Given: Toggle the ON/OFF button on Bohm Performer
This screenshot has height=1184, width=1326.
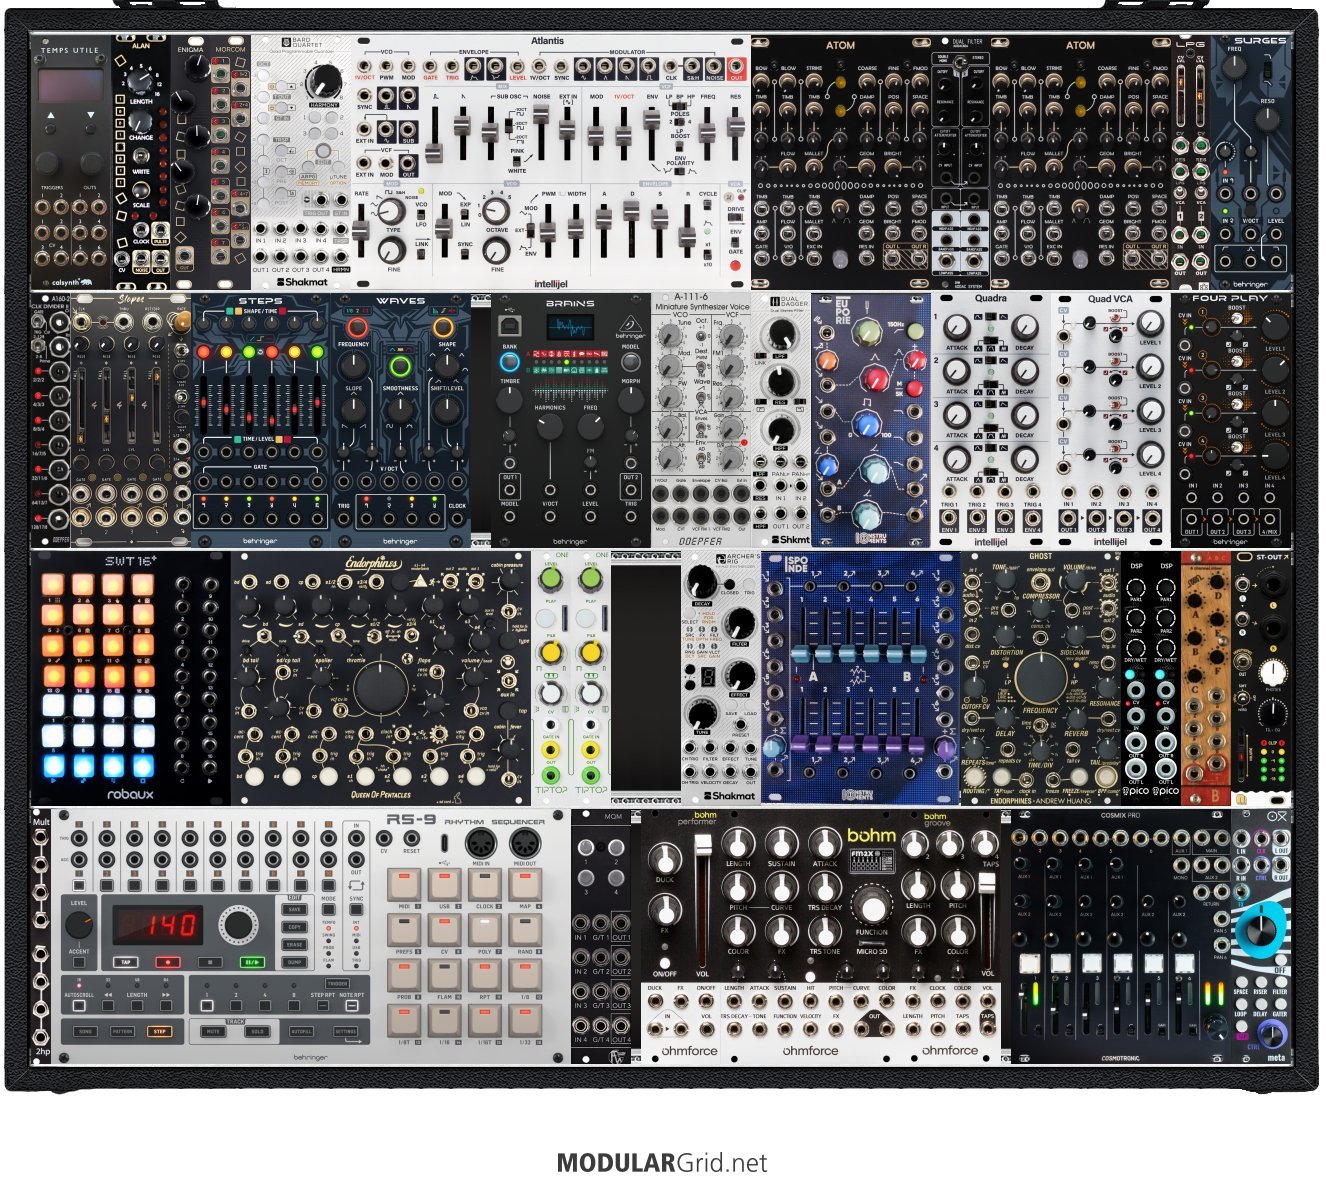Looking at the screenshot, I should (665, 961).
